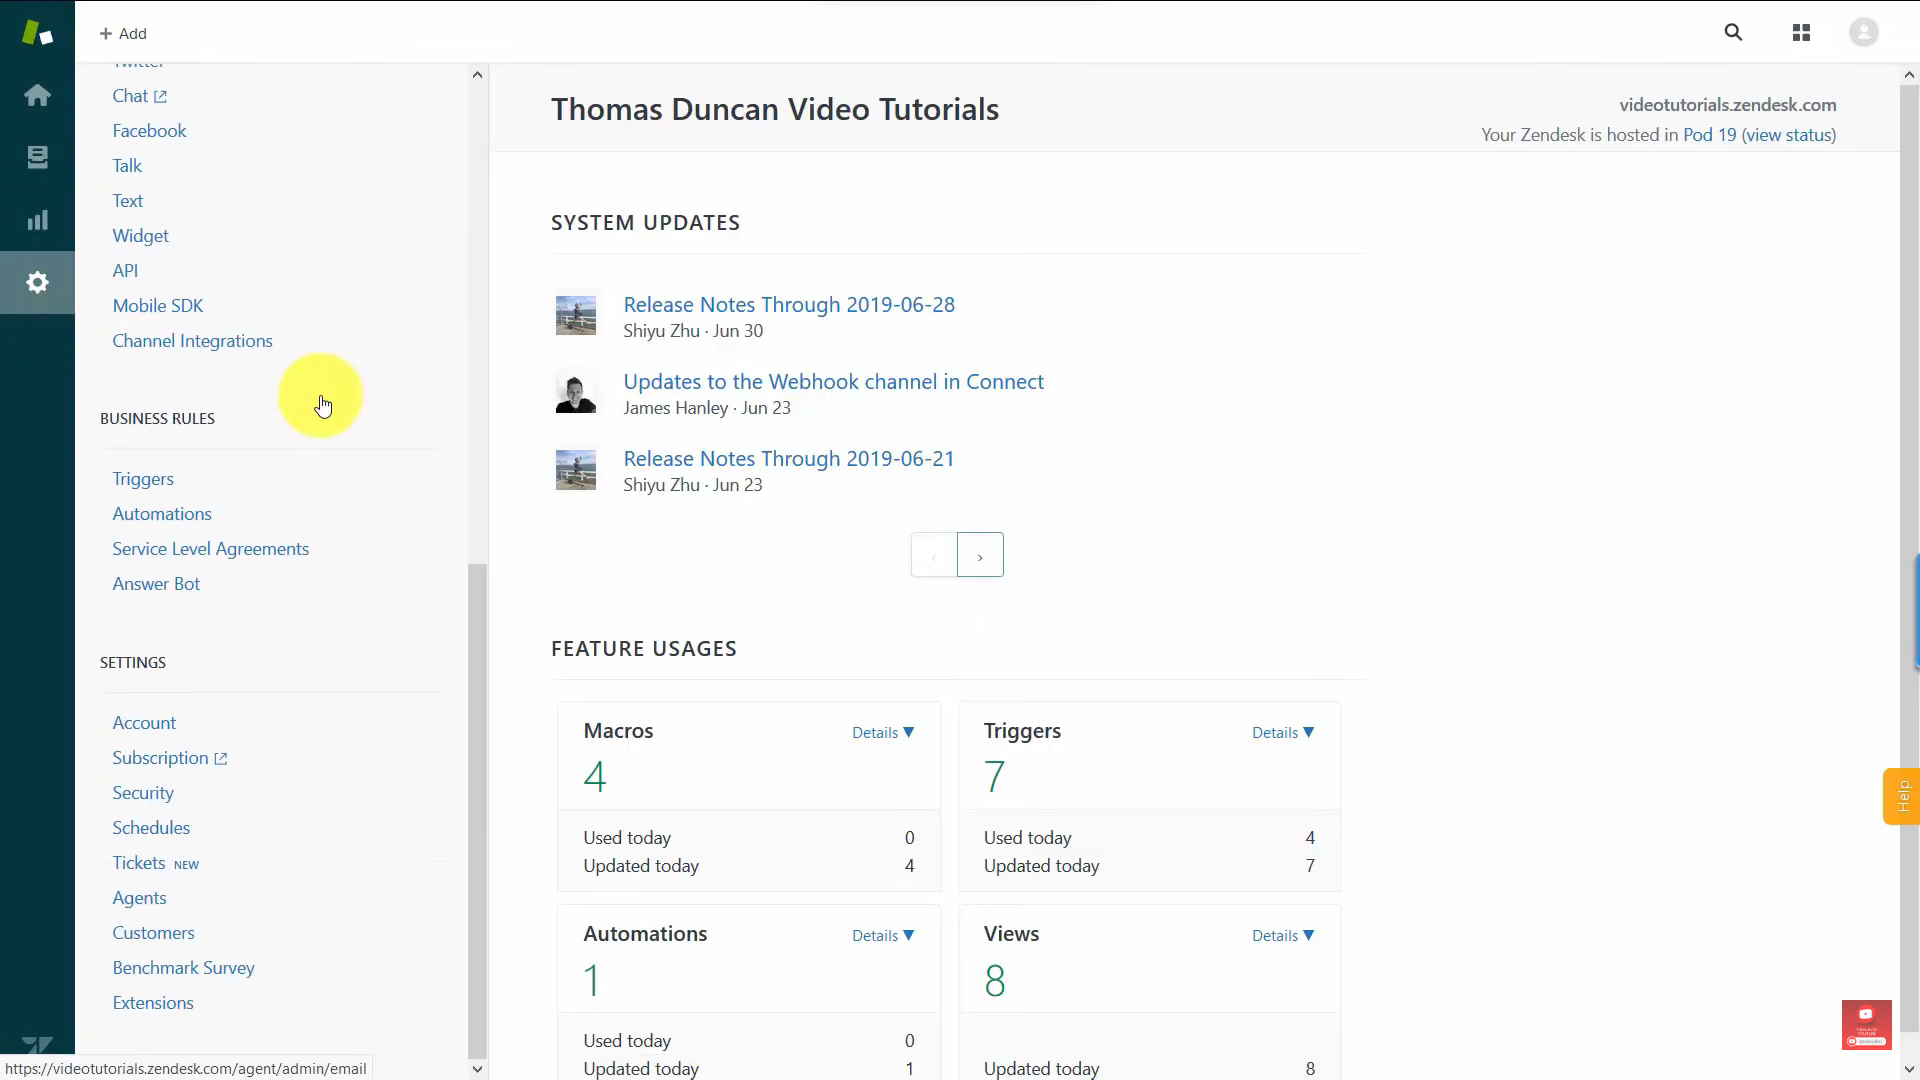Viewport: 1920px width, 1080px height.
Task: Click the main page scroll down arrow
Action: tap(1909, 1069)
